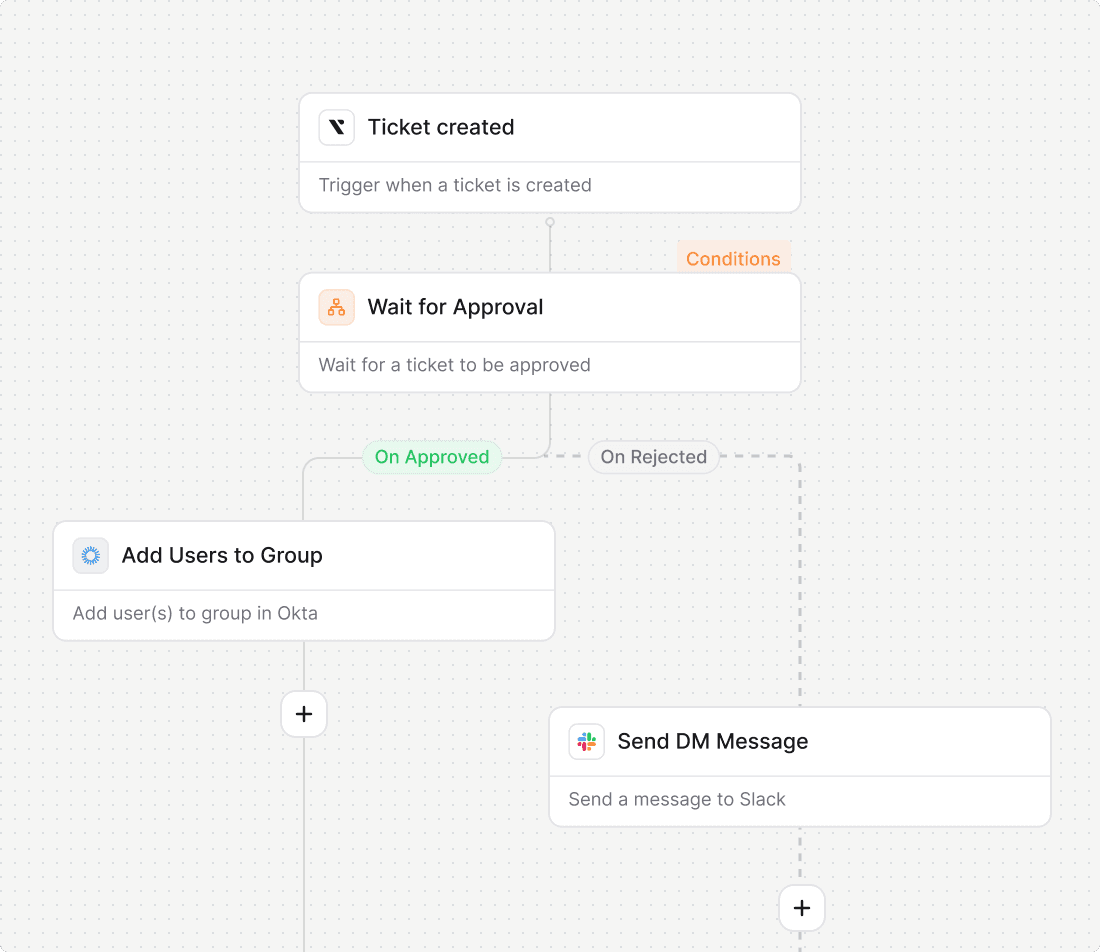Select the Ticket created node title

coord(441,128)
